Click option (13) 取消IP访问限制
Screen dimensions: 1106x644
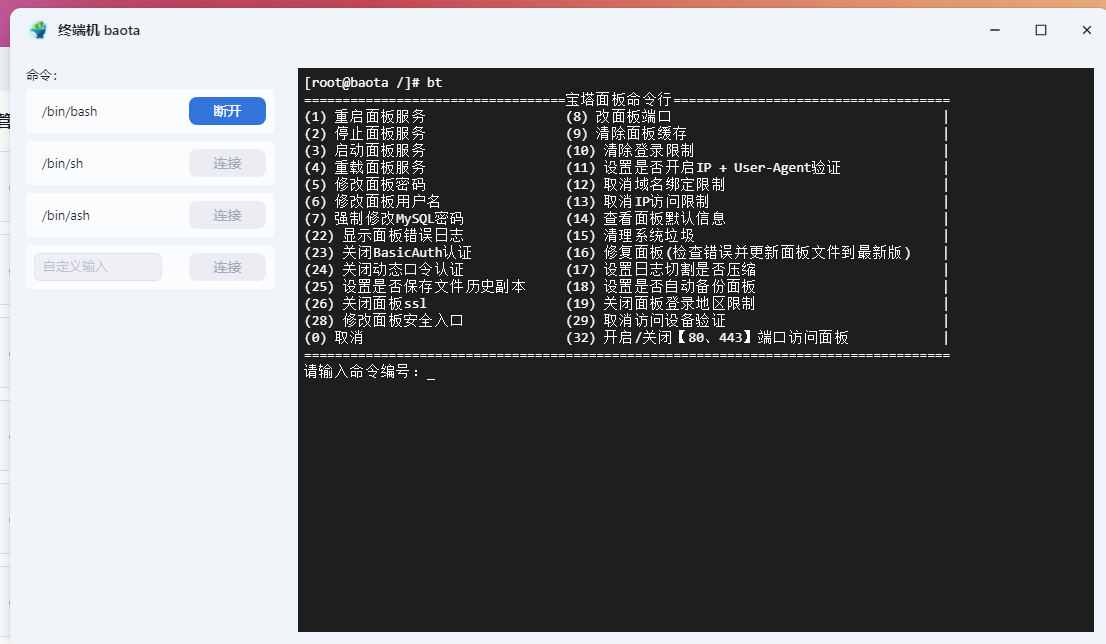pos(638,202)
